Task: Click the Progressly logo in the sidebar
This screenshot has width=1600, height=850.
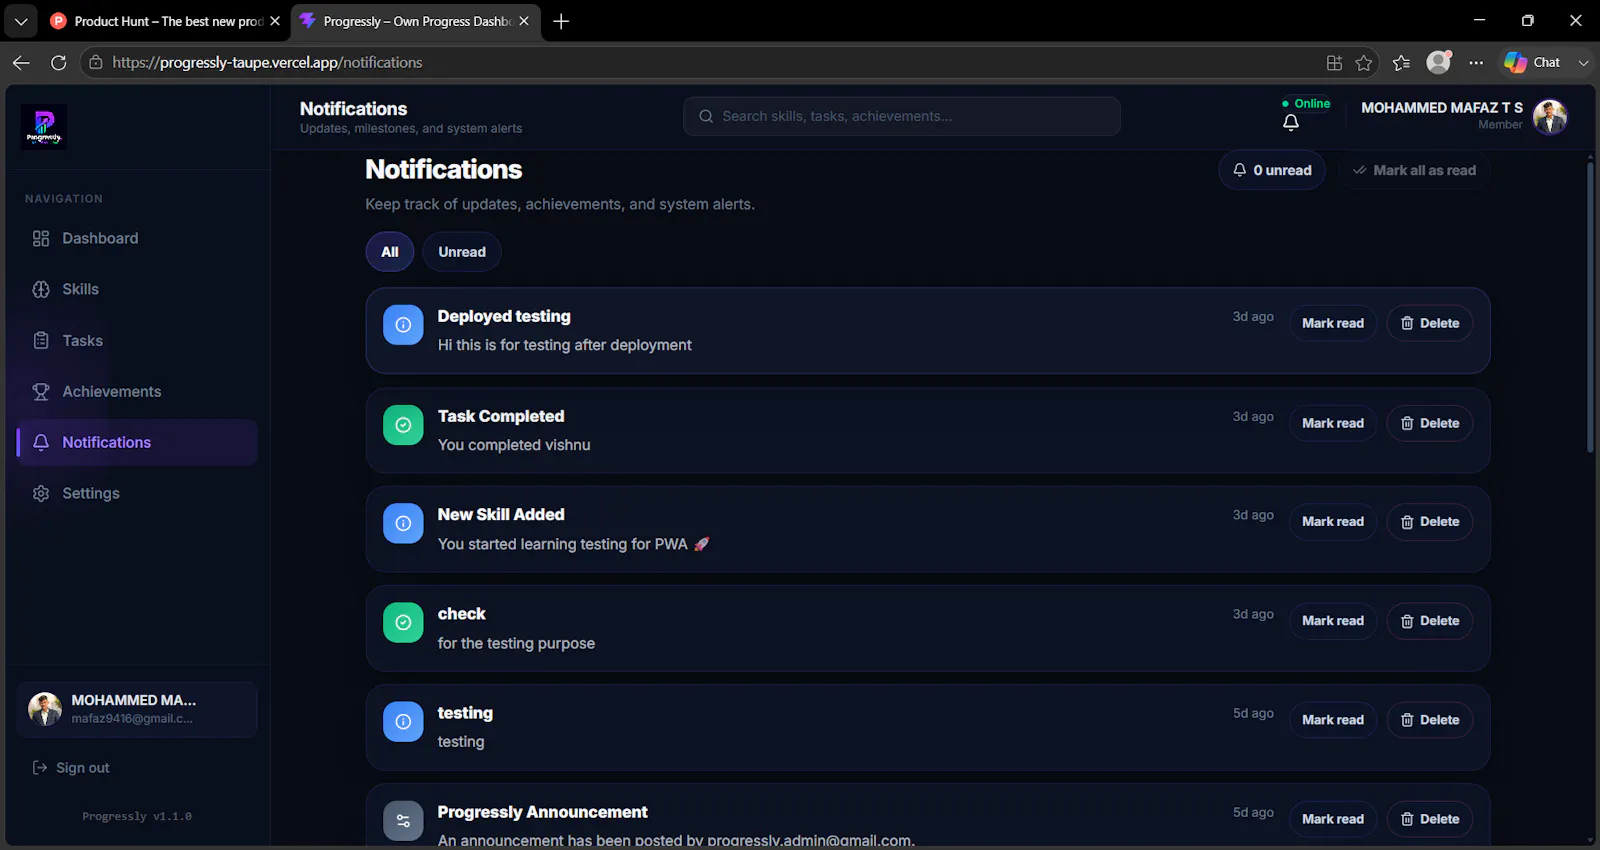Action: point(44,127)
